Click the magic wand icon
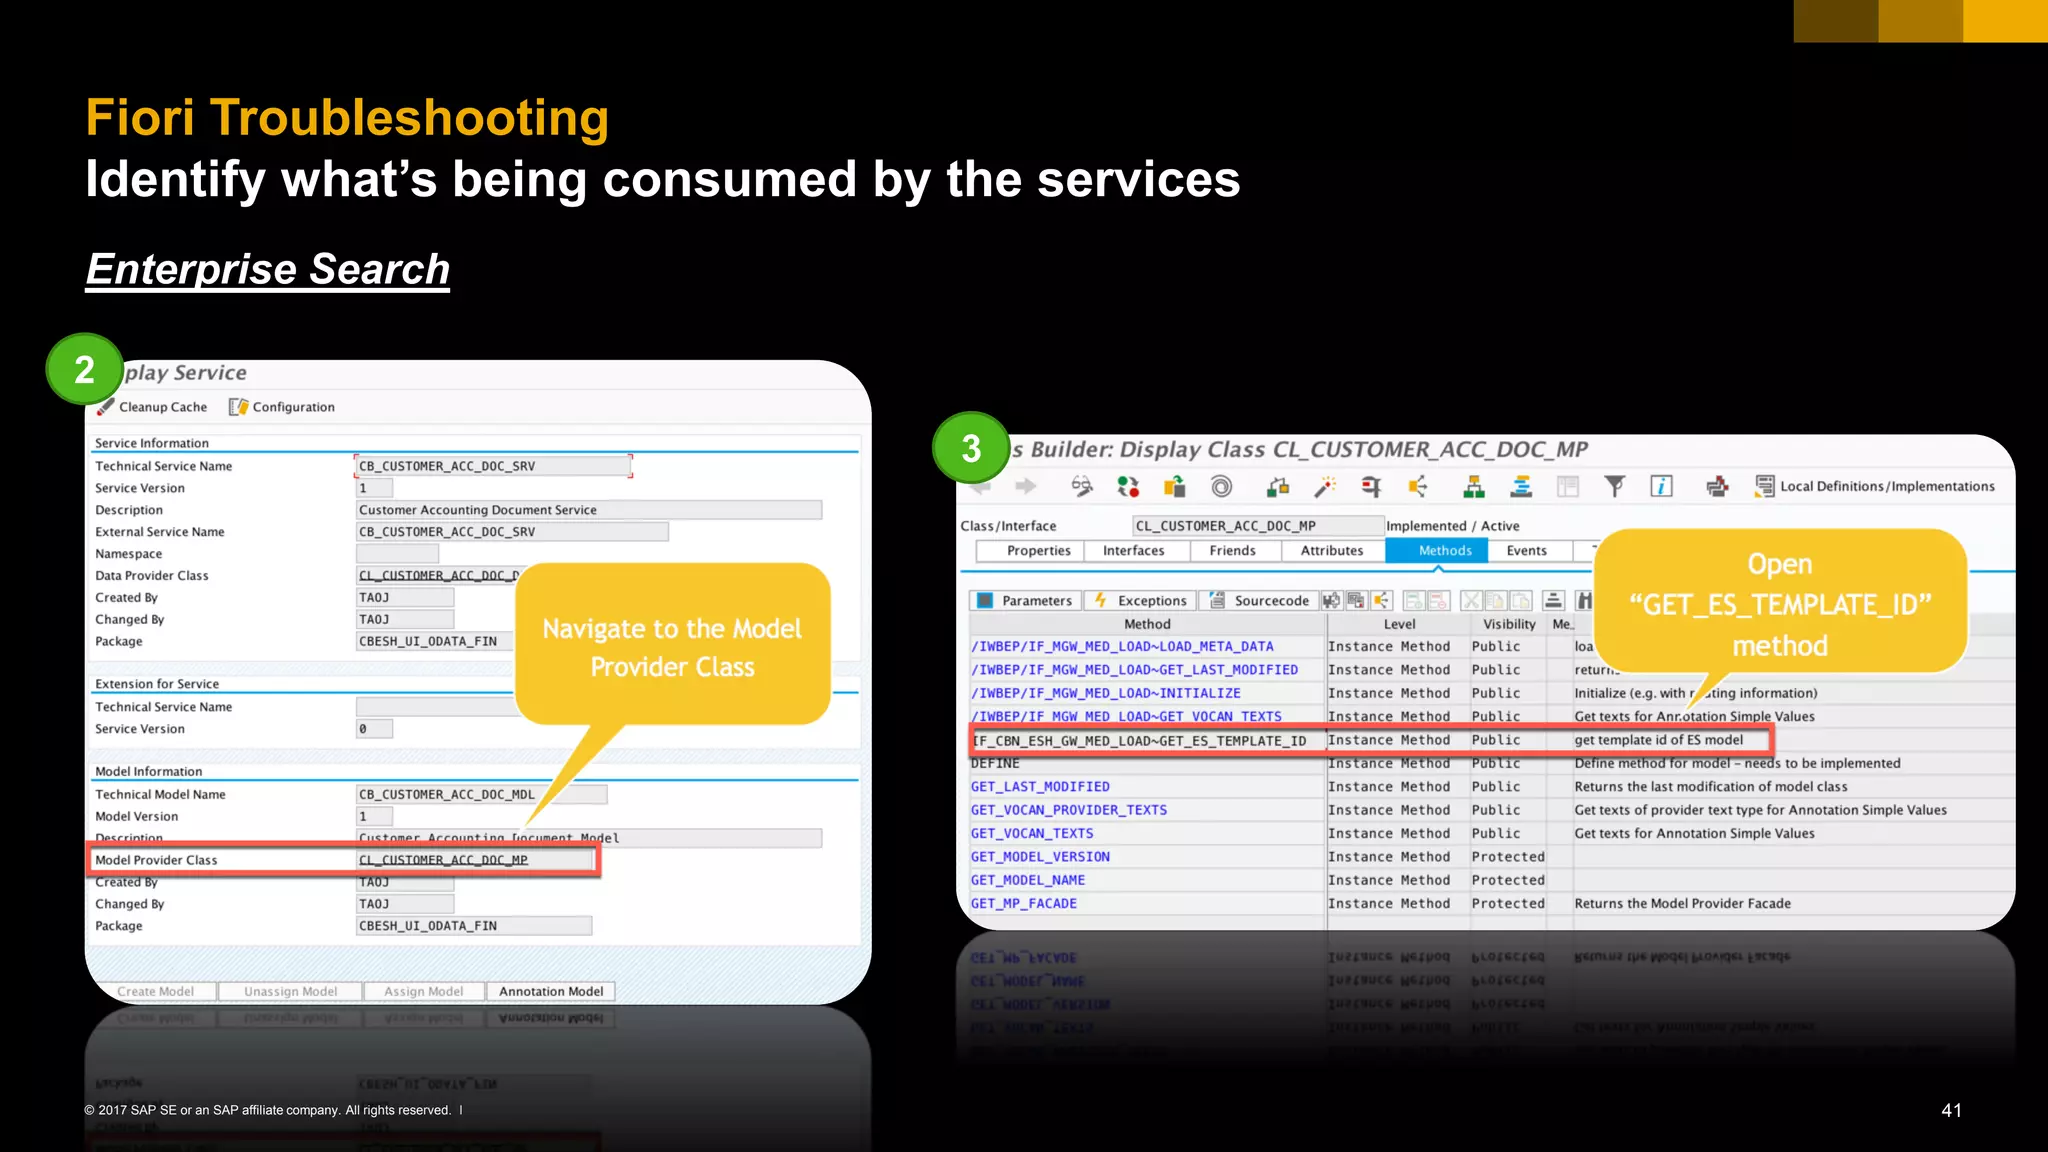Screen dimensions: 2048x1152 (x=1325, y=487)
